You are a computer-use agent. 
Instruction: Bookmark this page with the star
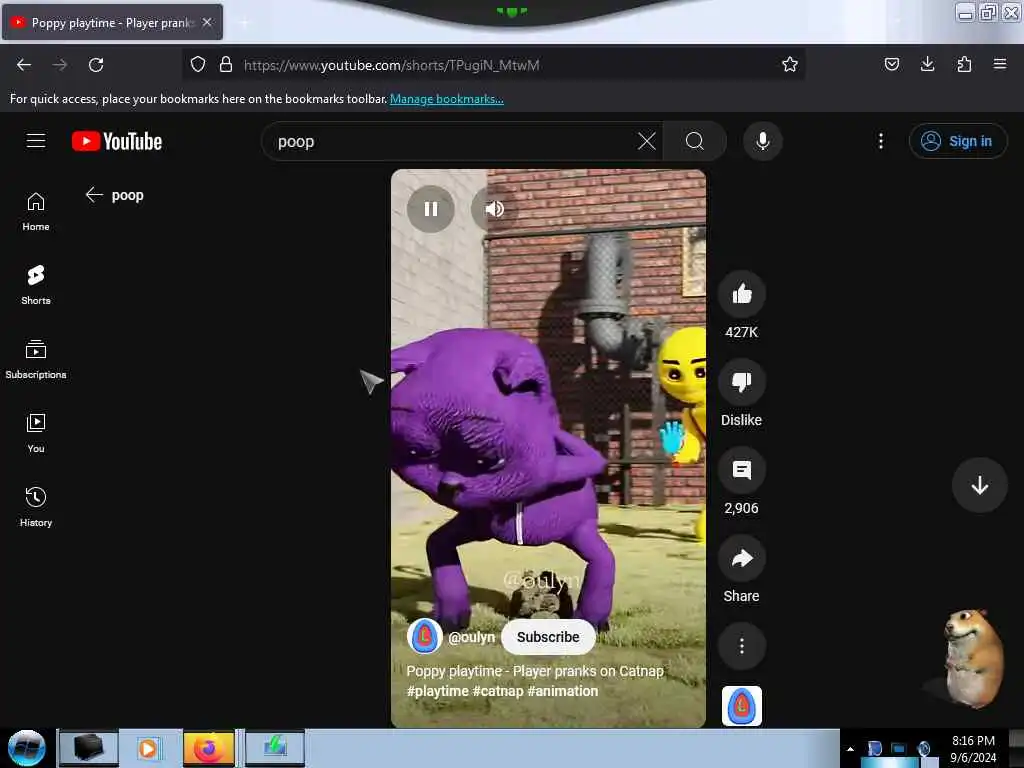[790, 65]
